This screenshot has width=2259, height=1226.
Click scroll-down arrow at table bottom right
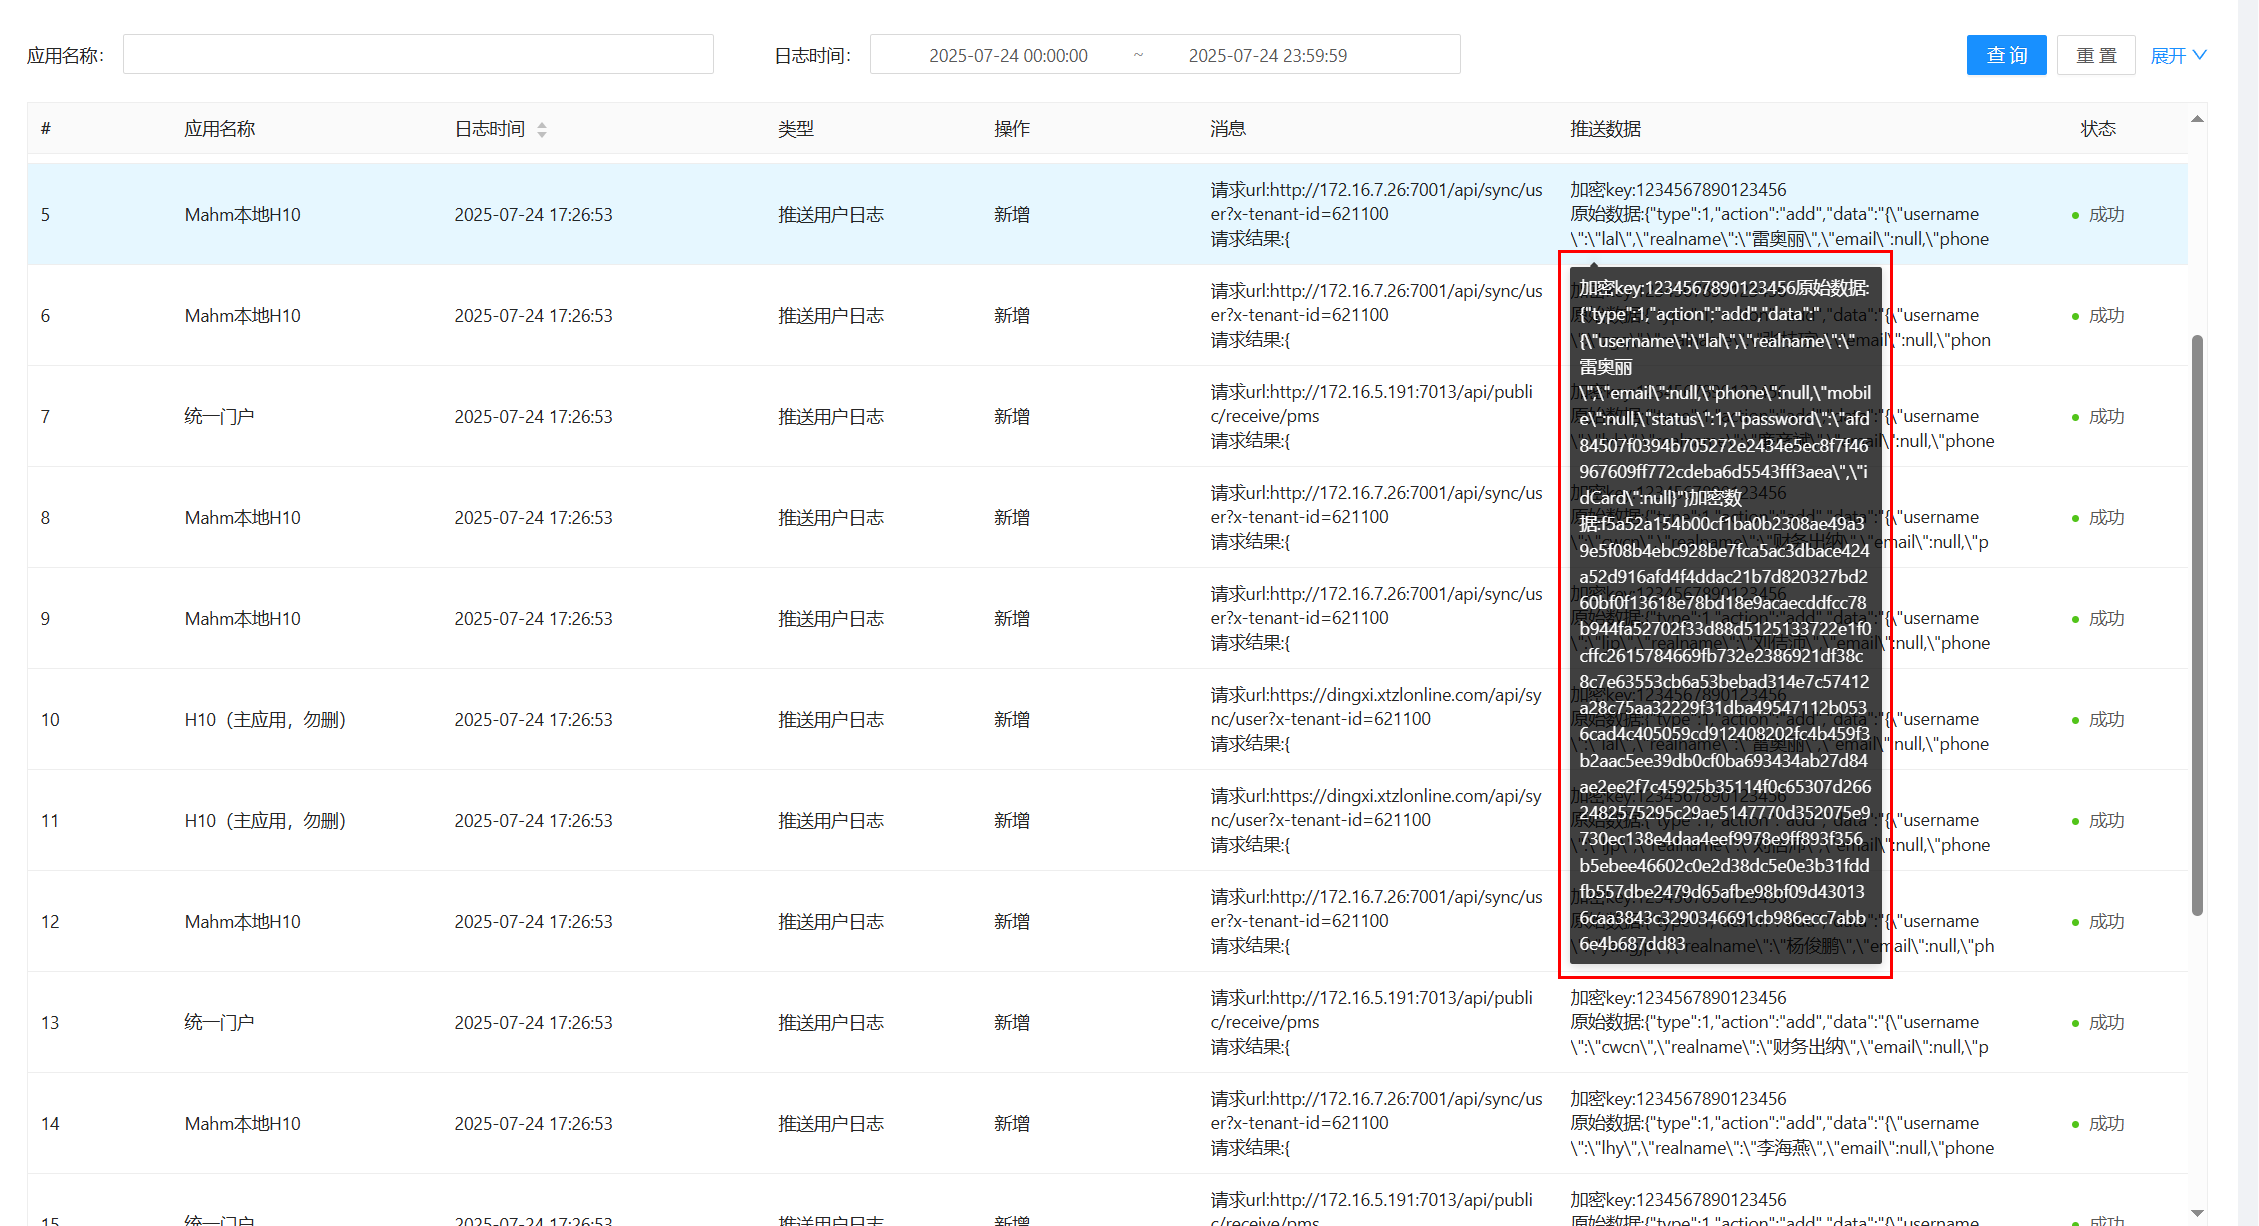(x=2197, y=1213)
